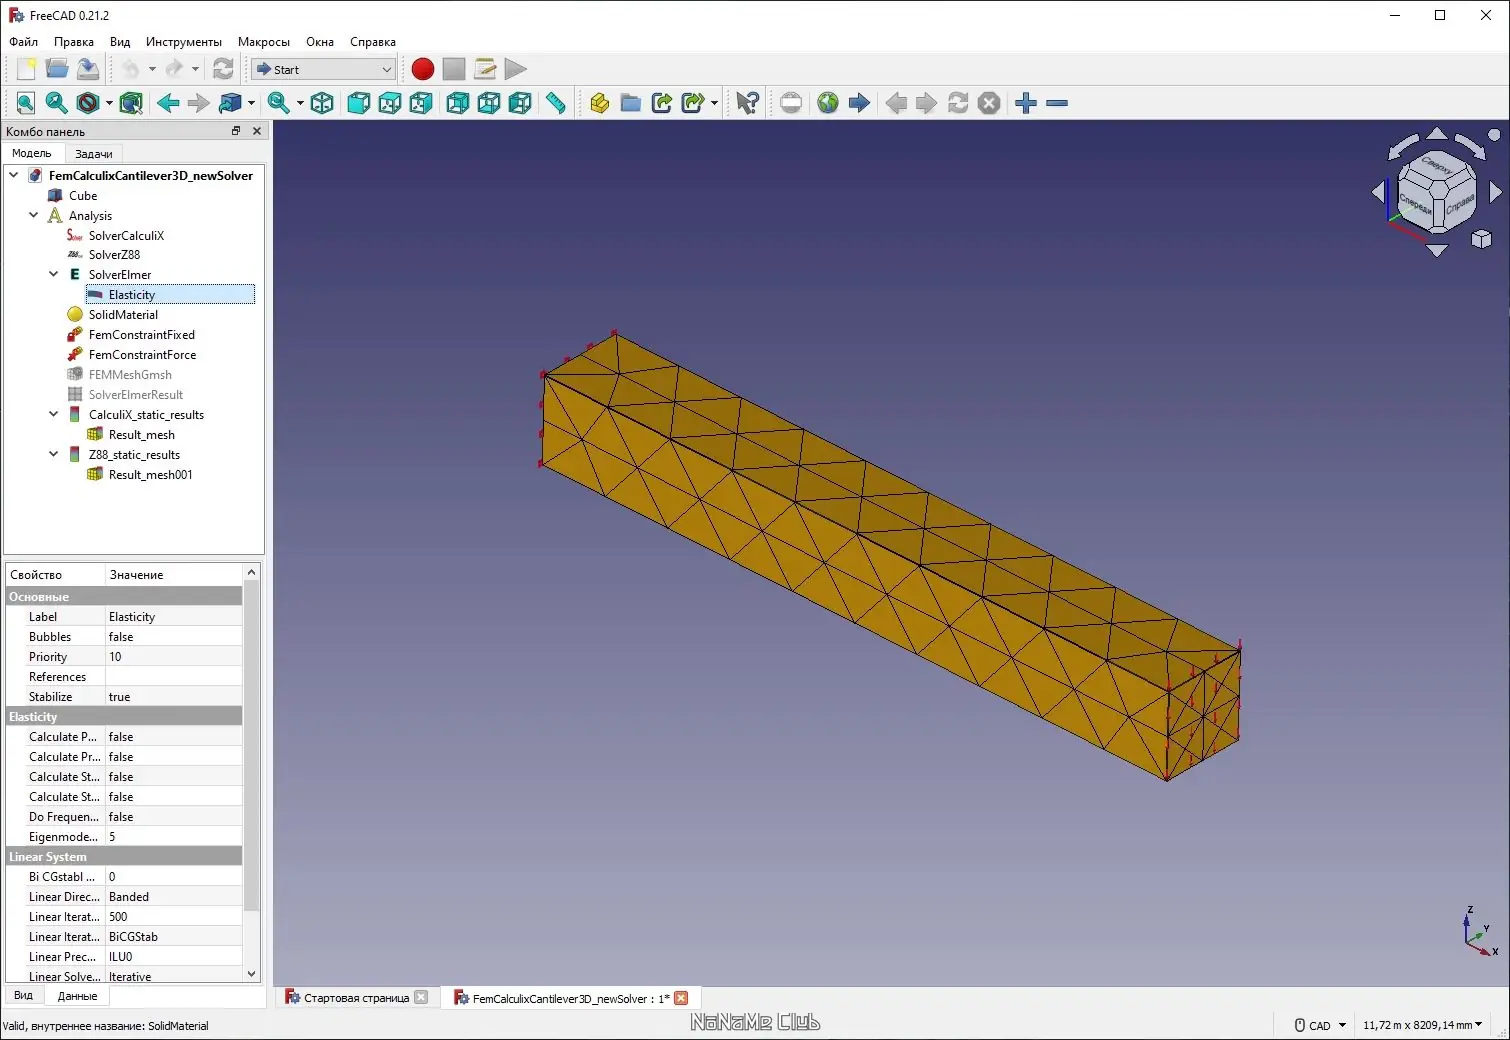Zoom out with the minus icon
This screenshot has width=1510, height=1040.
point(1057,103)
